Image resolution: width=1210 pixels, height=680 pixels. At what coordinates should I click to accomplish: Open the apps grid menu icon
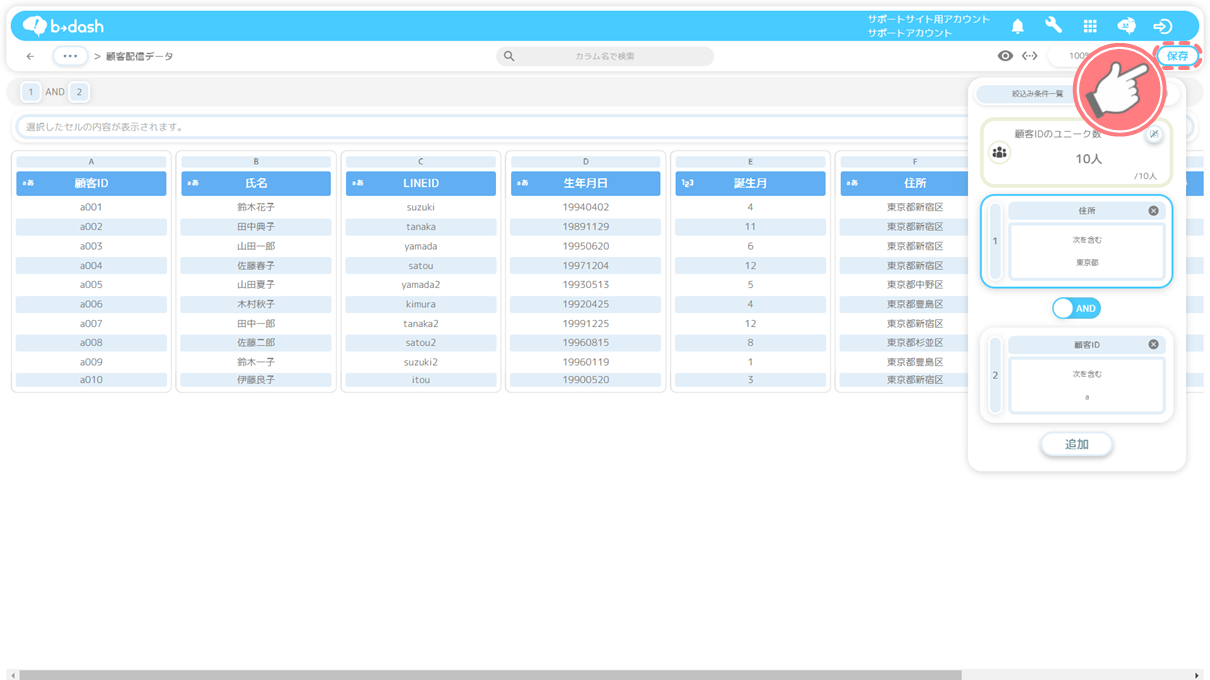1090,26
